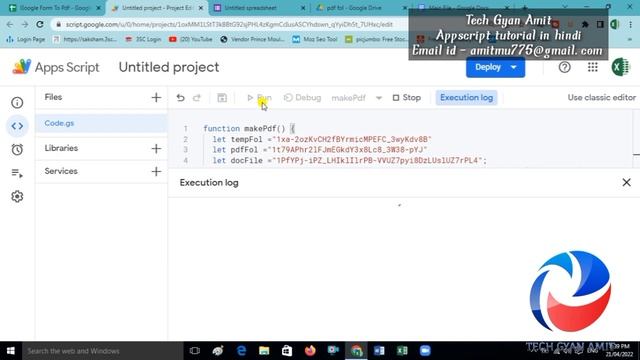Open Microsoft Store from taskbar
640x360 pixels.
point(287,351)
